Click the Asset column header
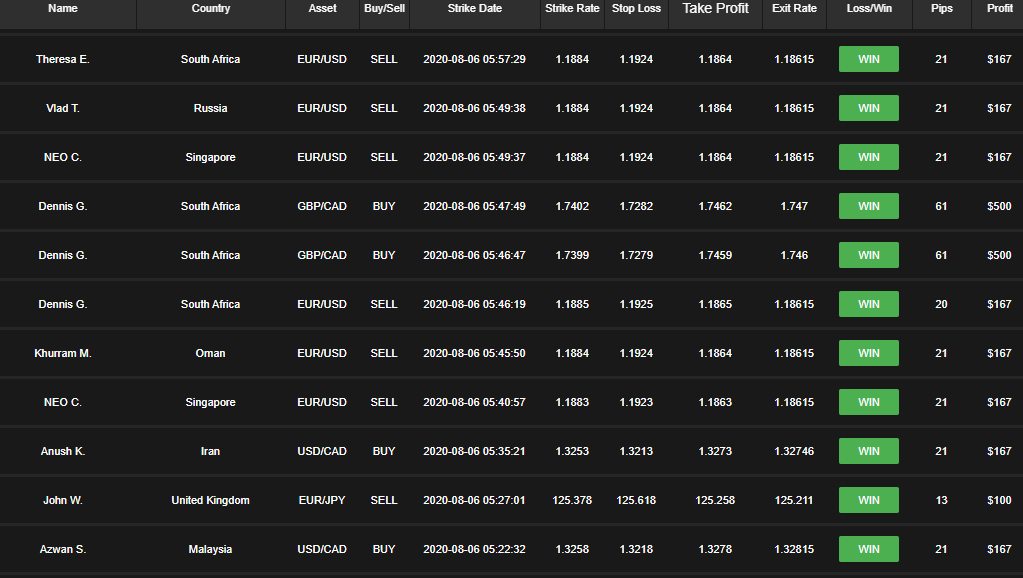Screen dimensions: 1023x578 322,8
